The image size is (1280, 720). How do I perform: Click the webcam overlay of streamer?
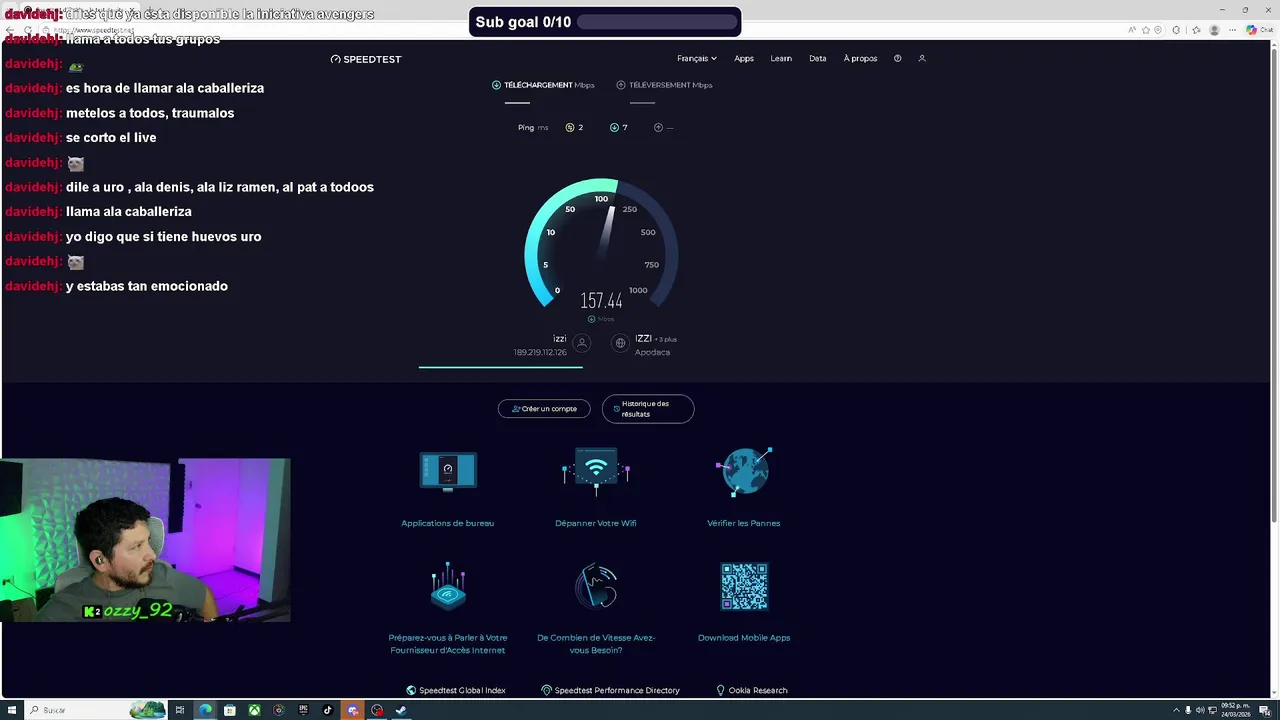pyautogui.click(x=146, y=541)
